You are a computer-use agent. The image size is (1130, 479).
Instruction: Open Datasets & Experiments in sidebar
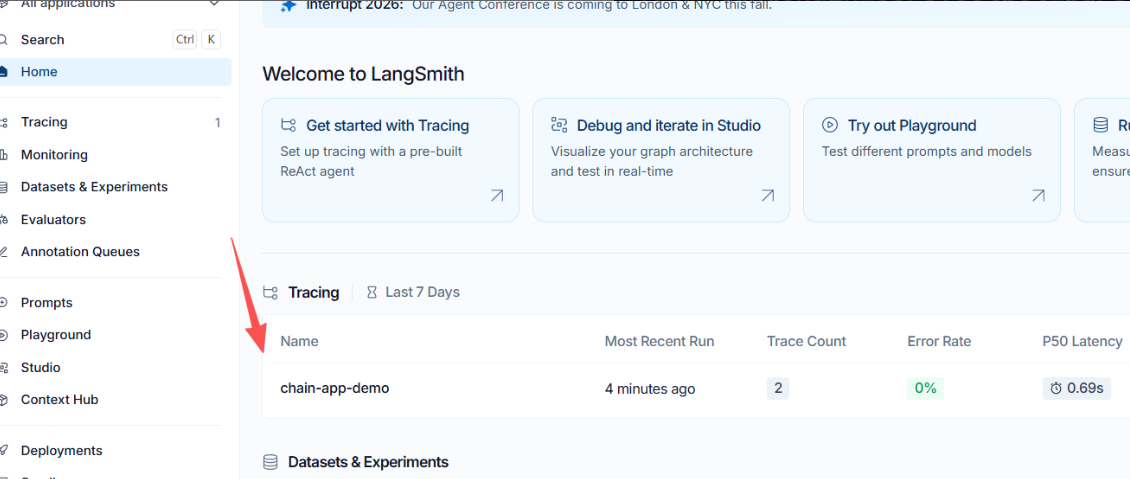coord(94,187)
